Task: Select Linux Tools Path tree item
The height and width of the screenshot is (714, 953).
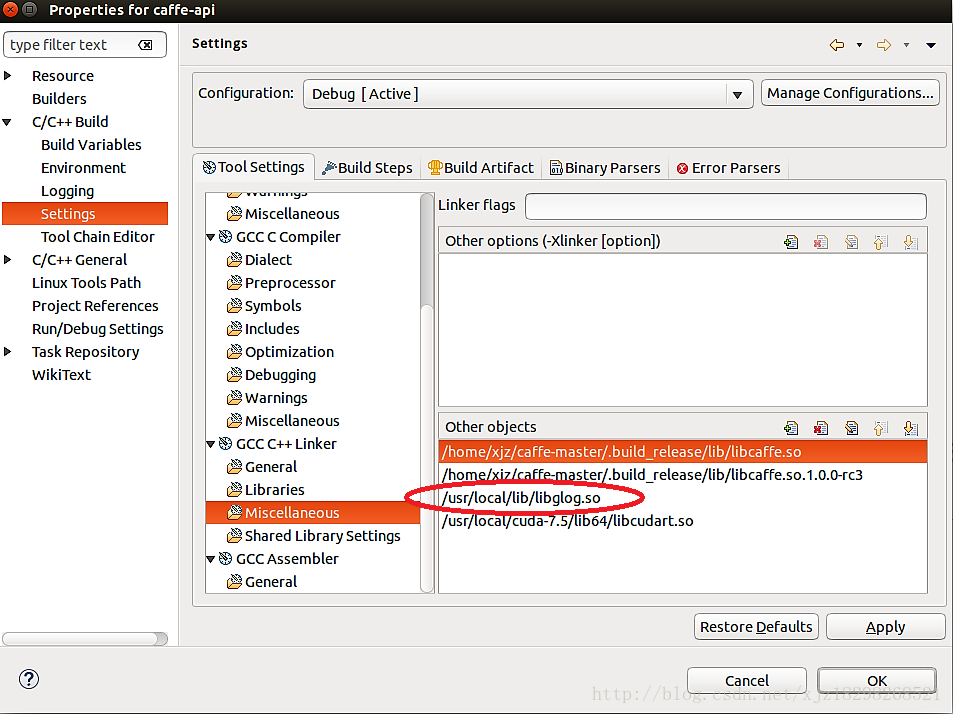Action: [x=86, y=283]
